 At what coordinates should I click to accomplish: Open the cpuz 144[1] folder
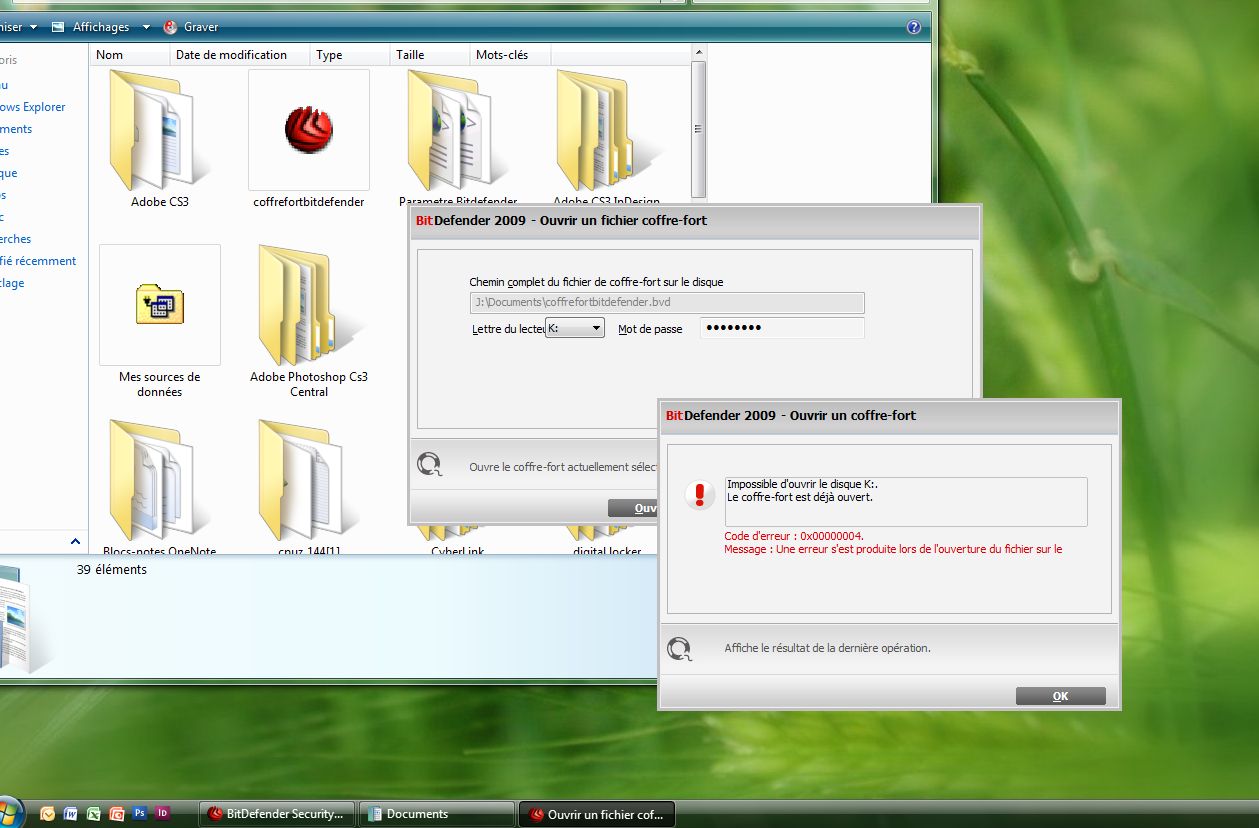tap(308, 480)
